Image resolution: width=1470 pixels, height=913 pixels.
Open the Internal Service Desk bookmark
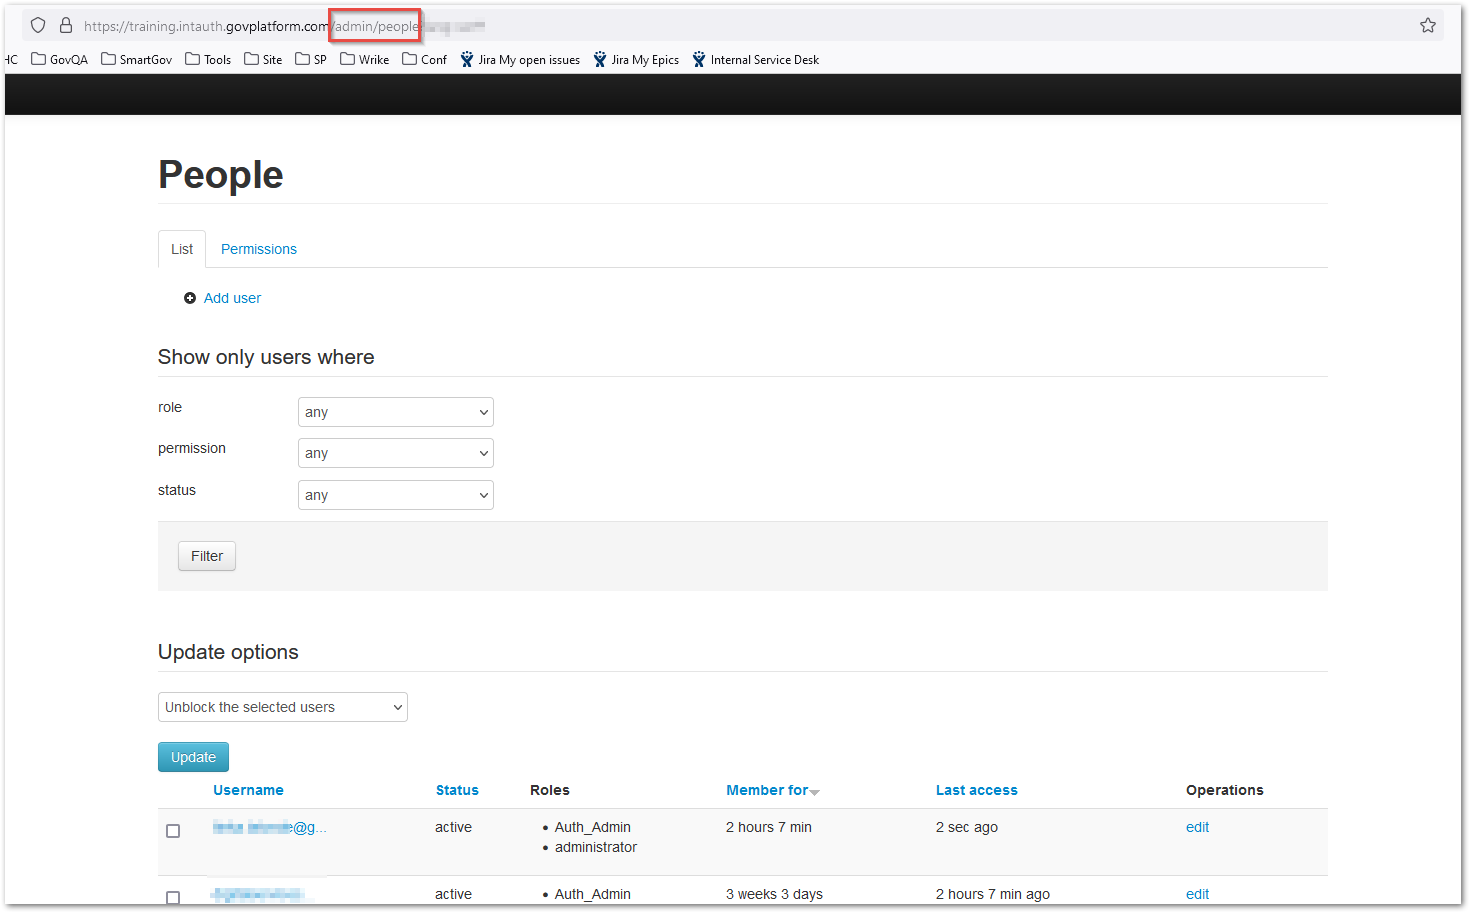point(755,59)
